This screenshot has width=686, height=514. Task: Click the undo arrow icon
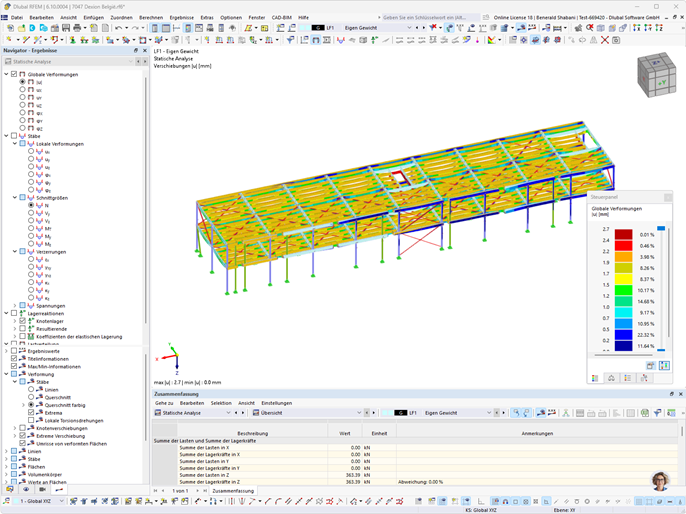pos(119,28)
